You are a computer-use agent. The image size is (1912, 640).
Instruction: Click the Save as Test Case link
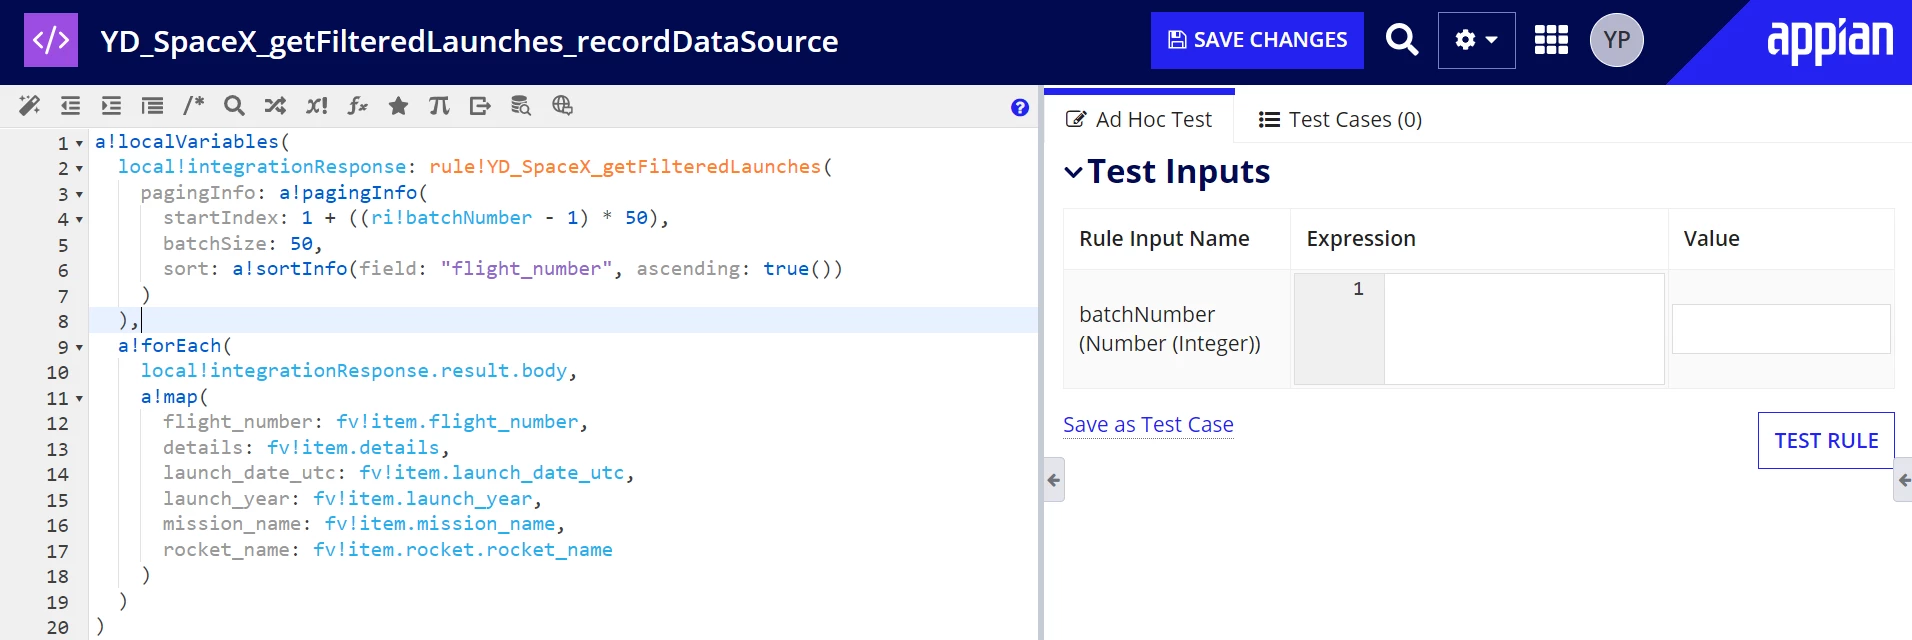[1148, 425]
